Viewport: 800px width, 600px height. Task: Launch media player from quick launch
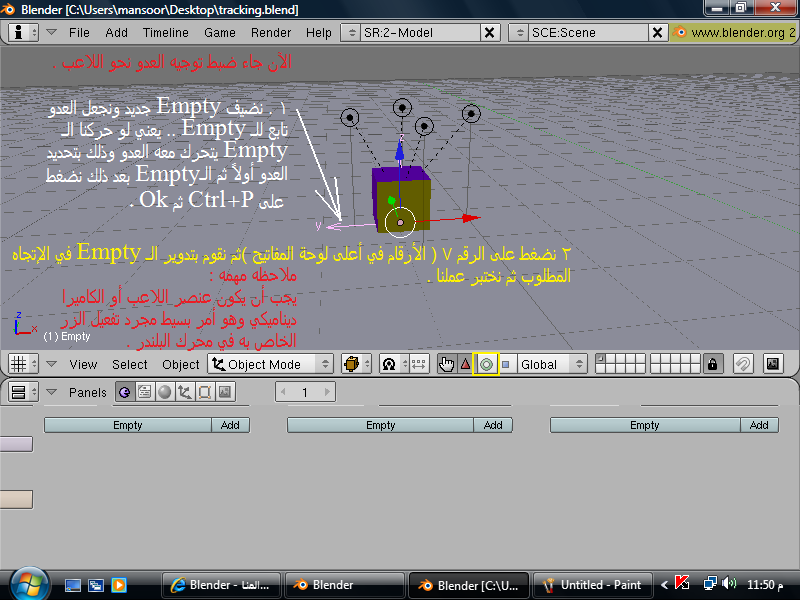coord(119,585)
